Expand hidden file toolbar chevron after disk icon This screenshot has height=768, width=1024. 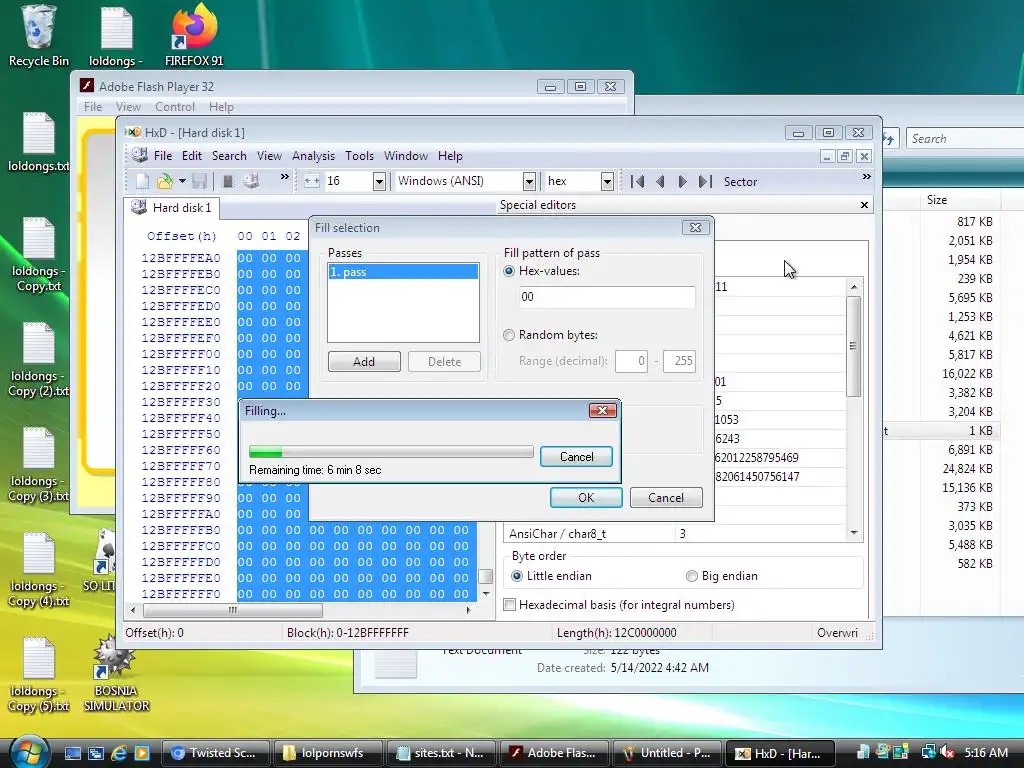284,176
